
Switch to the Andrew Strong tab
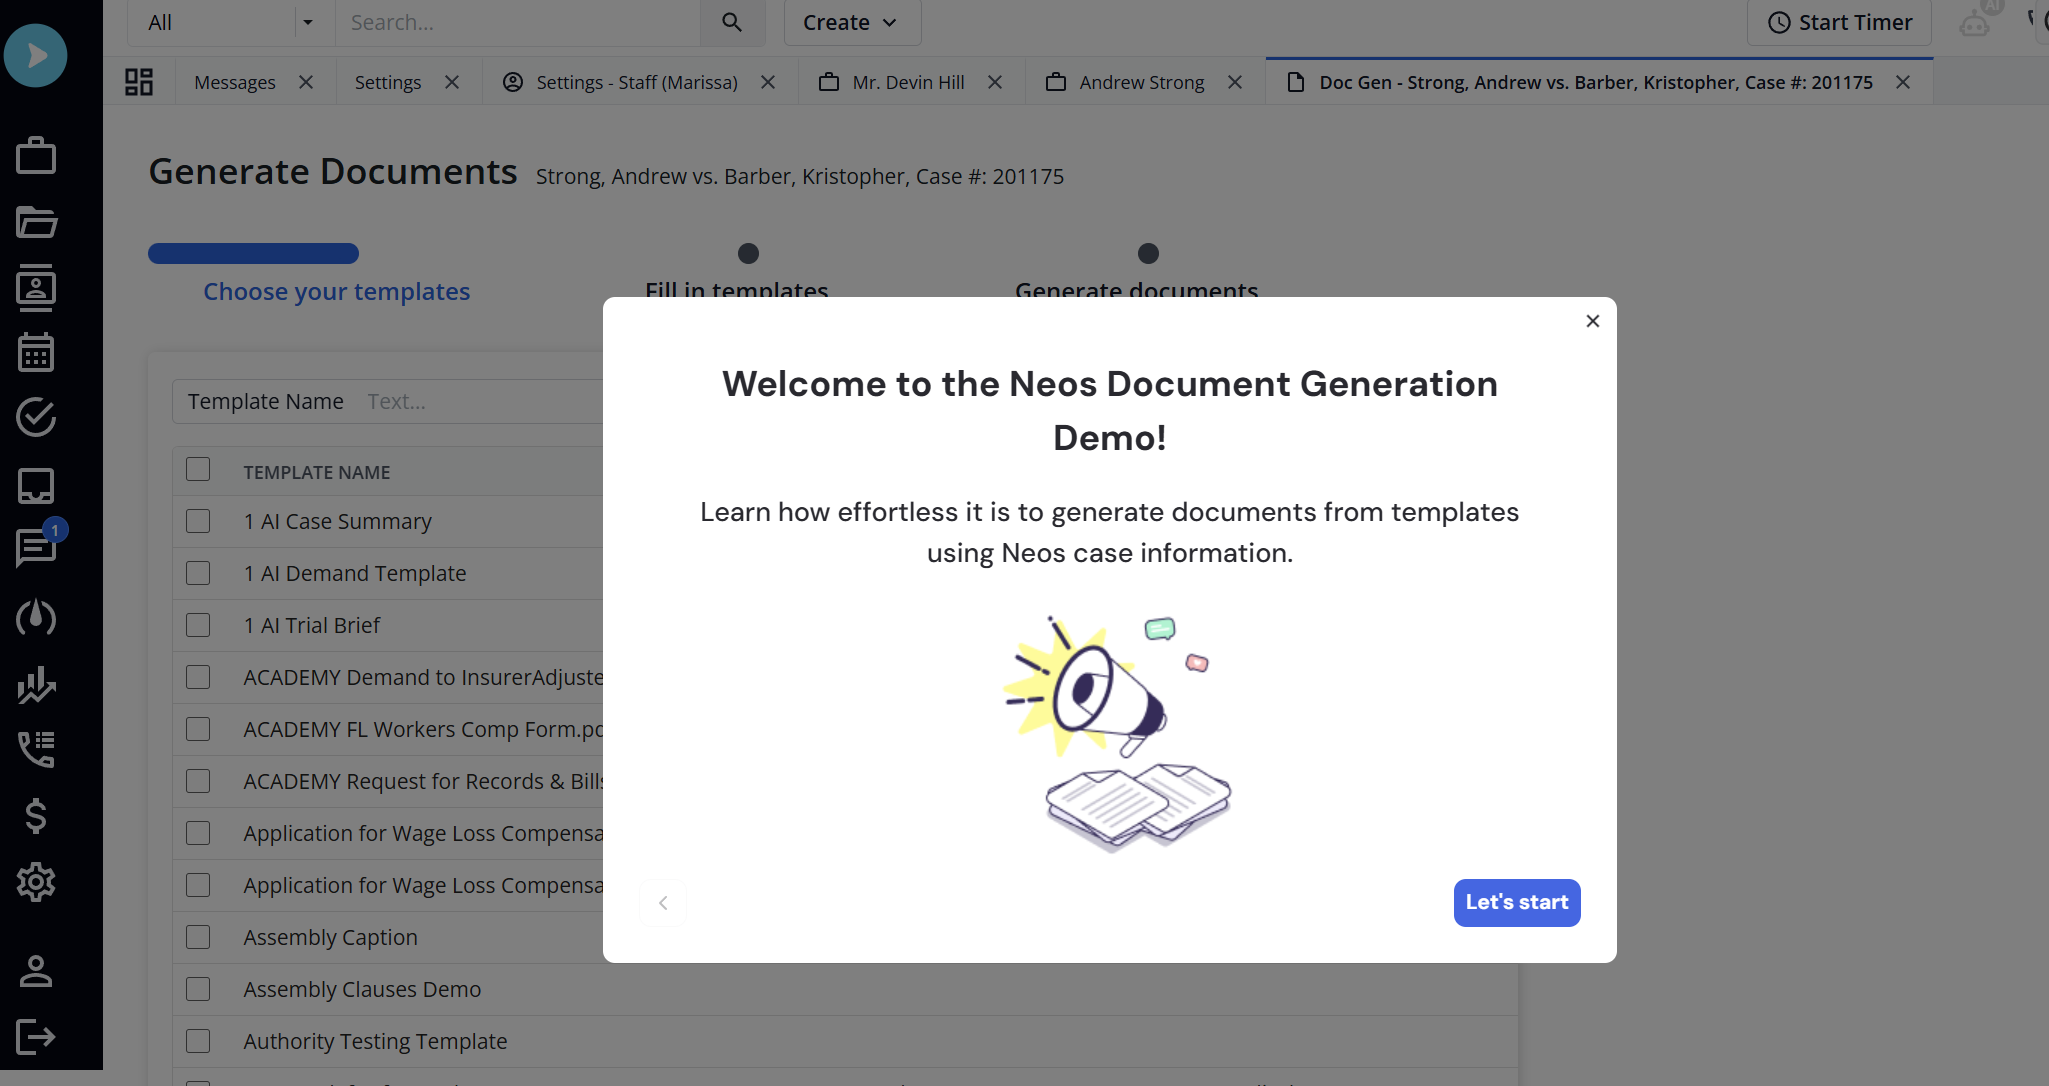(x=1141, y=82)
